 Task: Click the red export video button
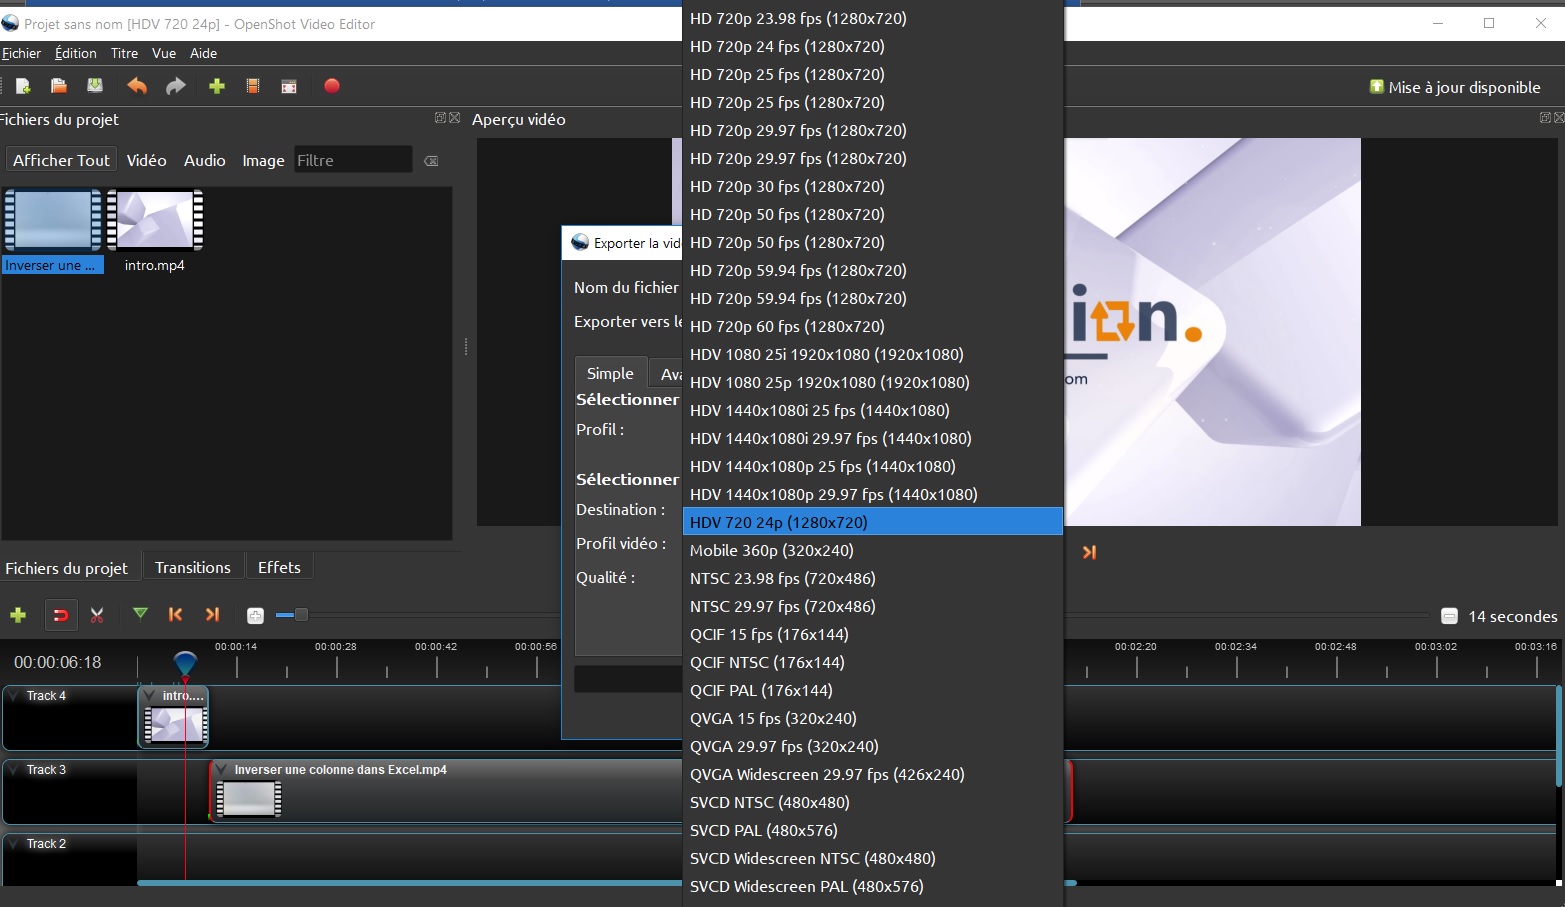pos(332,86)
